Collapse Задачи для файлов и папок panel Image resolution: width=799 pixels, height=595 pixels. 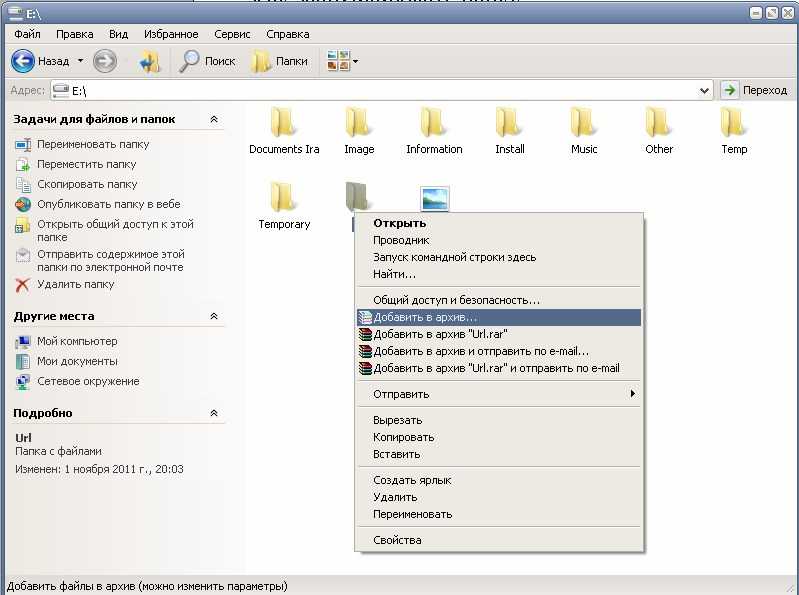click(214, 119)
